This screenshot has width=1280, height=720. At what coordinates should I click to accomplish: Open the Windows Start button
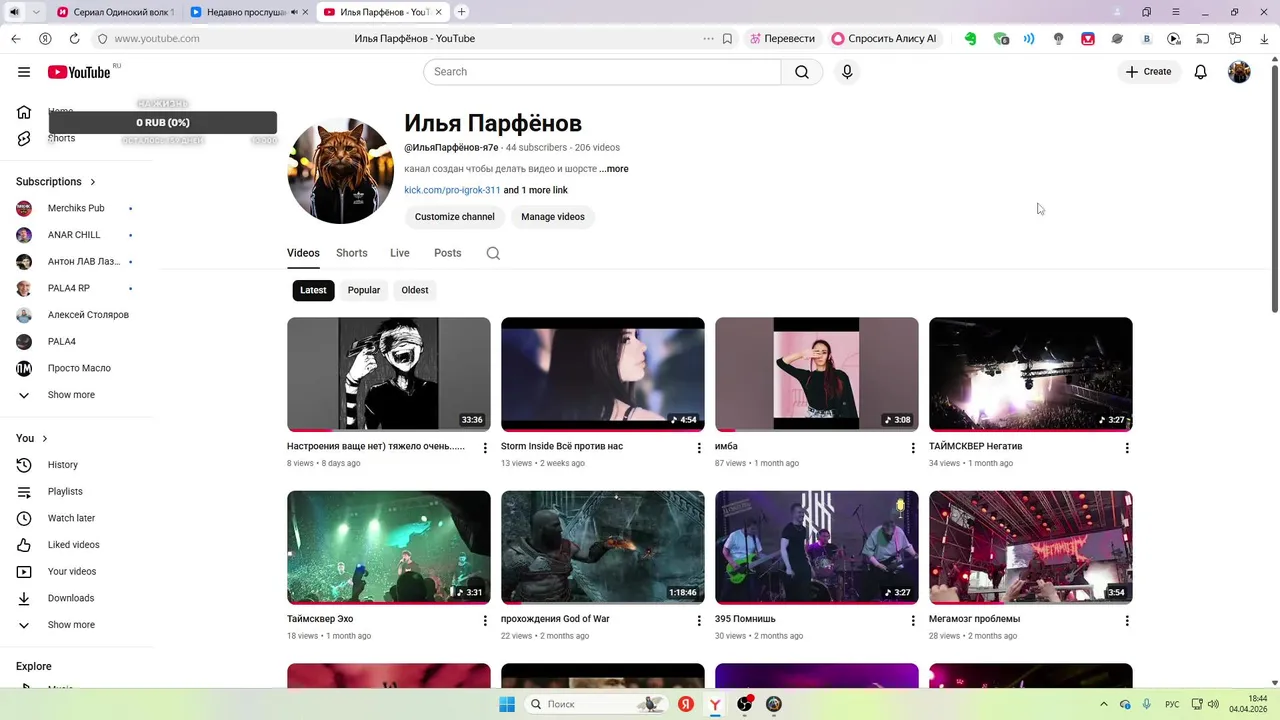click(507, 704)
